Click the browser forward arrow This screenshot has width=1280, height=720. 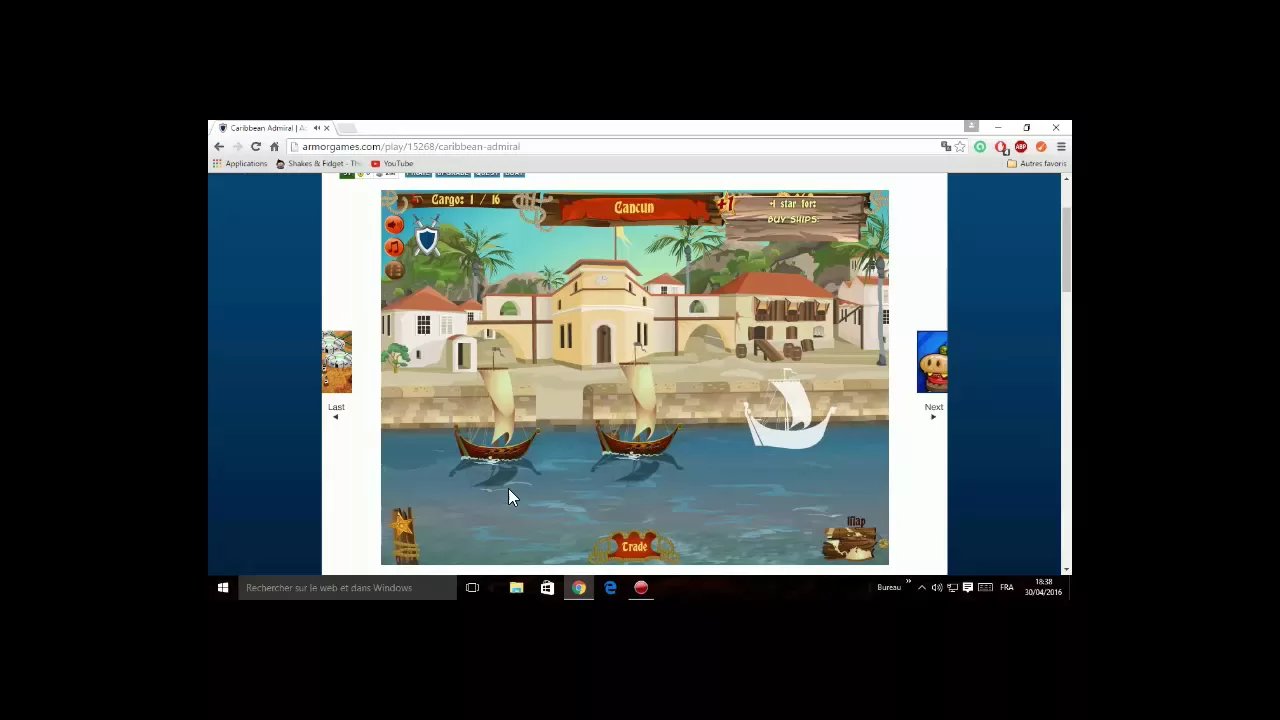[x=237, y=146]
